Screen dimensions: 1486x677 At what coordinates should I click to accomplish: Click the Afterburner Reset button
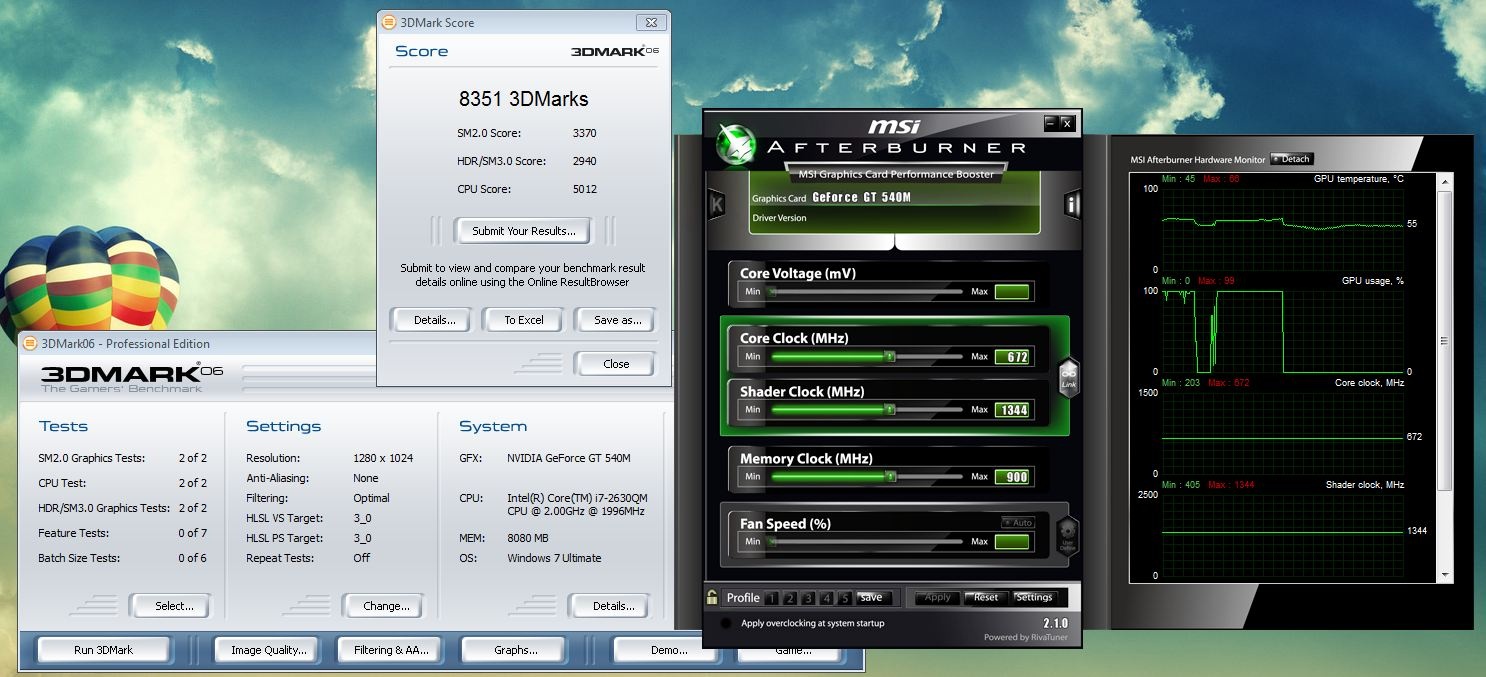click(x=986, y=597)
